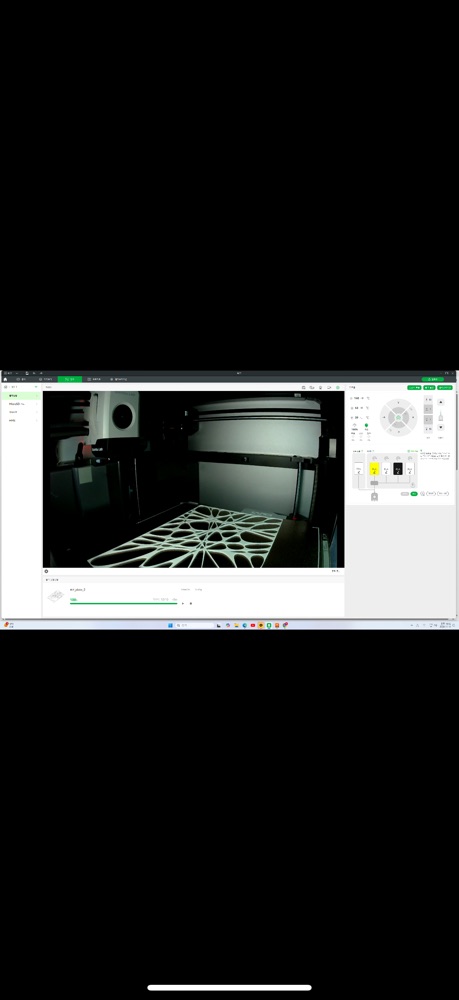Click the extruder up arrow button
The height and width of the screenshot is (1000, 459).
(440, 402)
